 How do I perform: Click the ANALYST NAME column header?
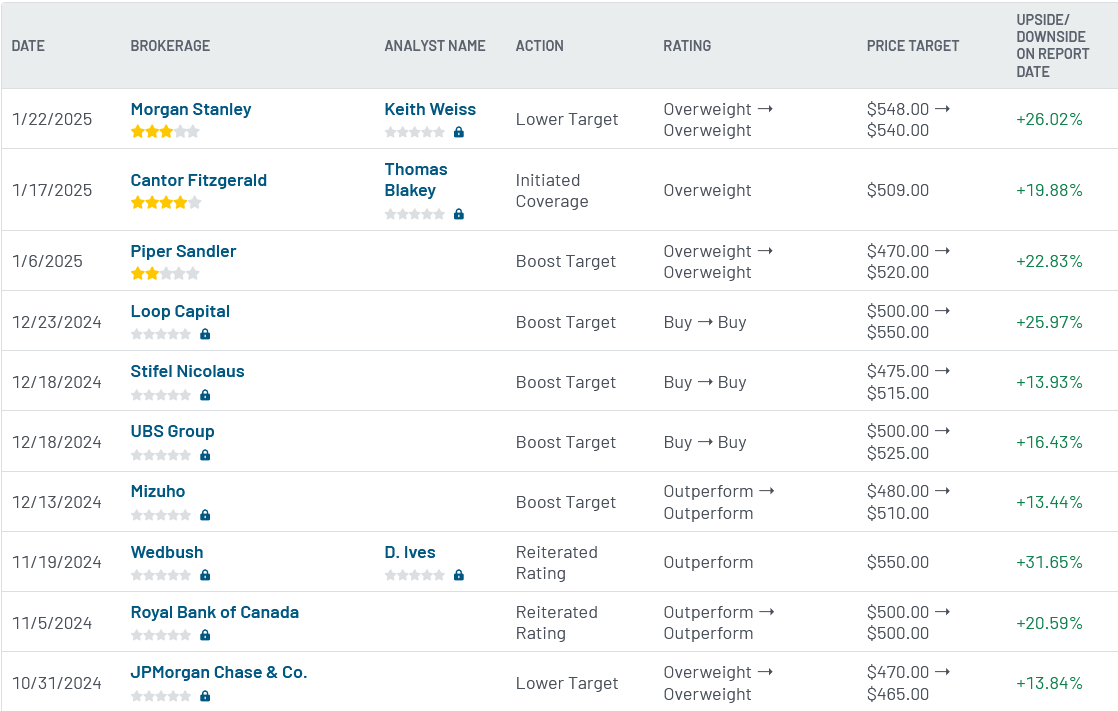point(435,46)
